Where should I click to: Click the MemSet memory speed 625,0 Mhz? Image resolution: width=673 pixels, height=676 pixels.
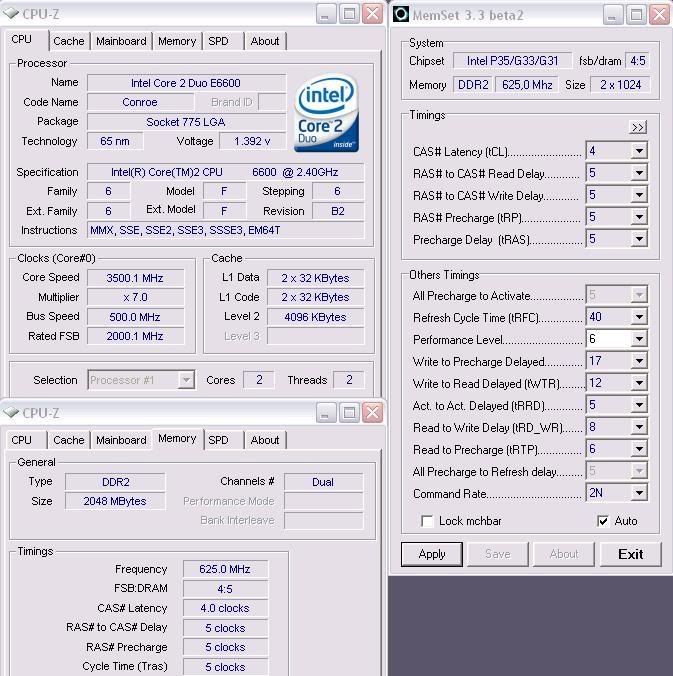click(527, 84)
